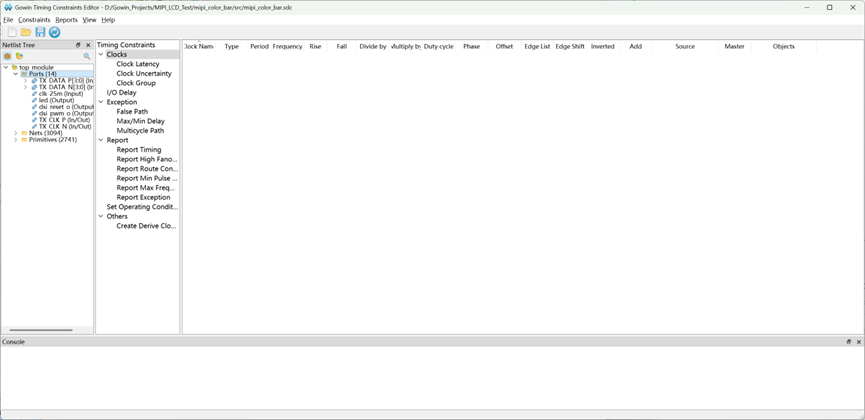Select Report Timing item
865x420 pixels.
(139, 150)
